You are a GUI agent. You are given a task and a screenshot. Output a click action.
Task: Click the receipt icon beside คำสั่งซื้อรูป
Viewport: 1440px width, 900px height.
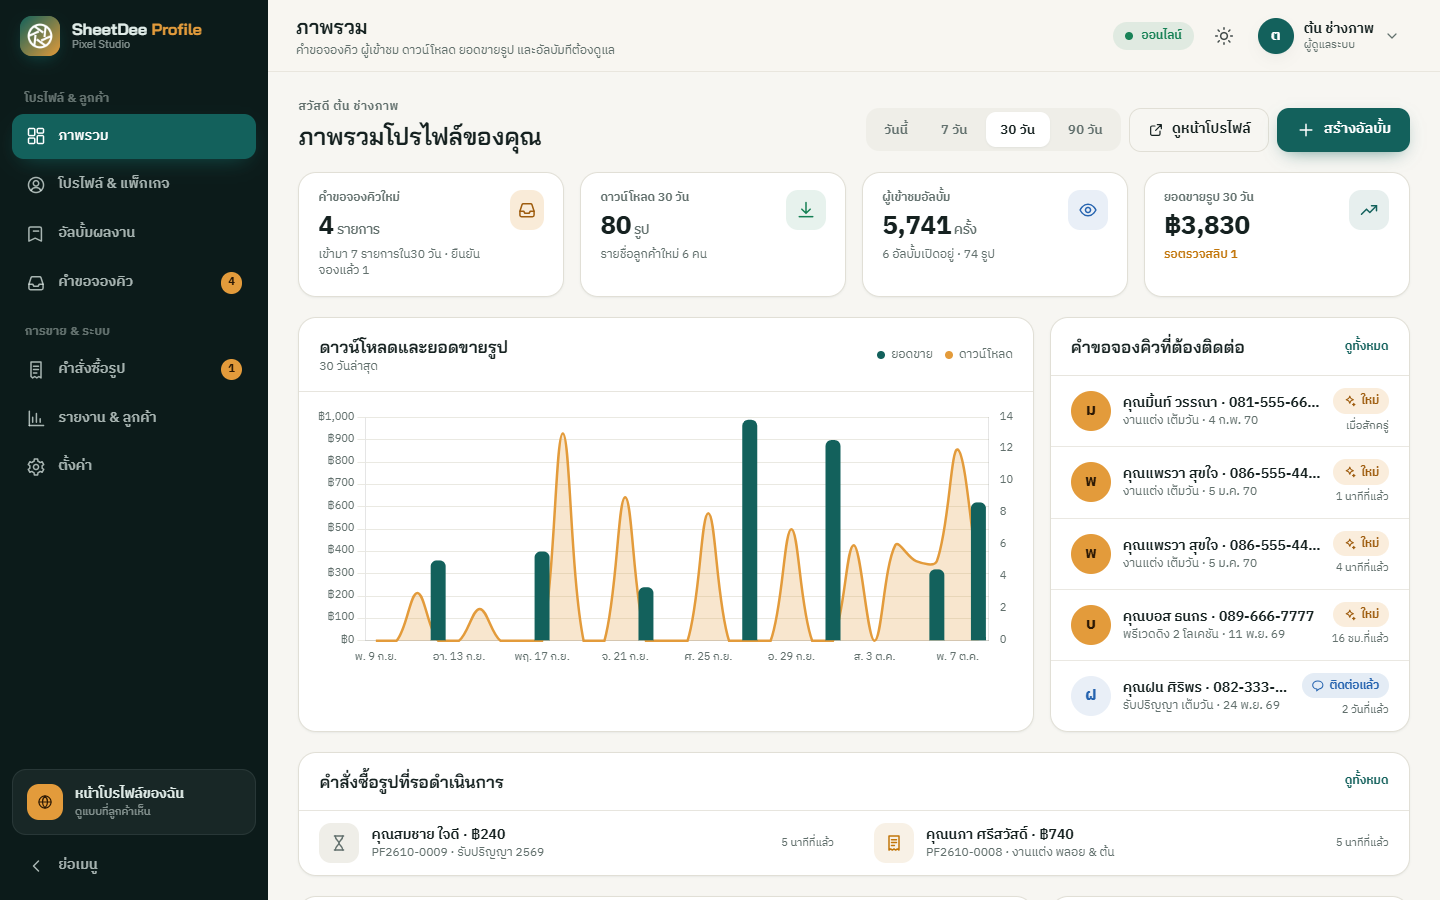click(36, 370)
